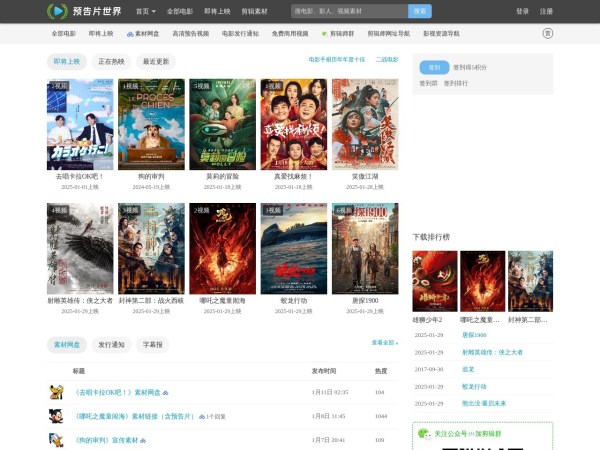
Task: Click the 登录 login link
Action: tap(522, 11)
